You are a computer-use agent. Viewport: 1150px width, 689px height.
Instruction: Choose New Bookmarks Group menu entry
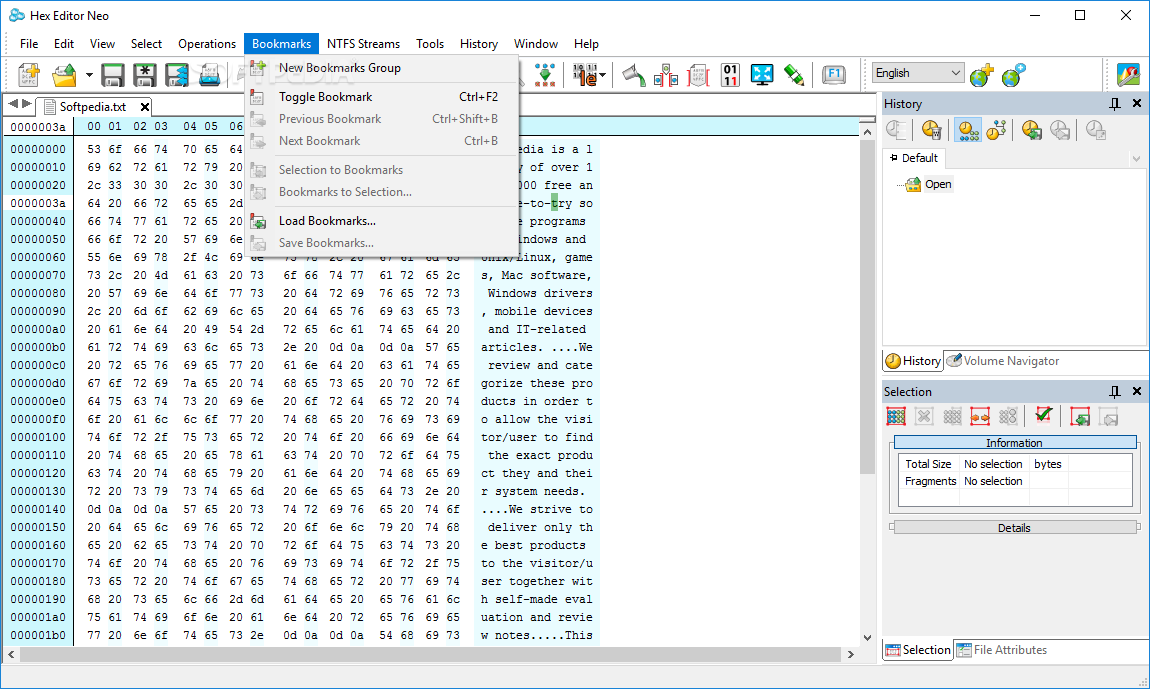pos(382,68)
